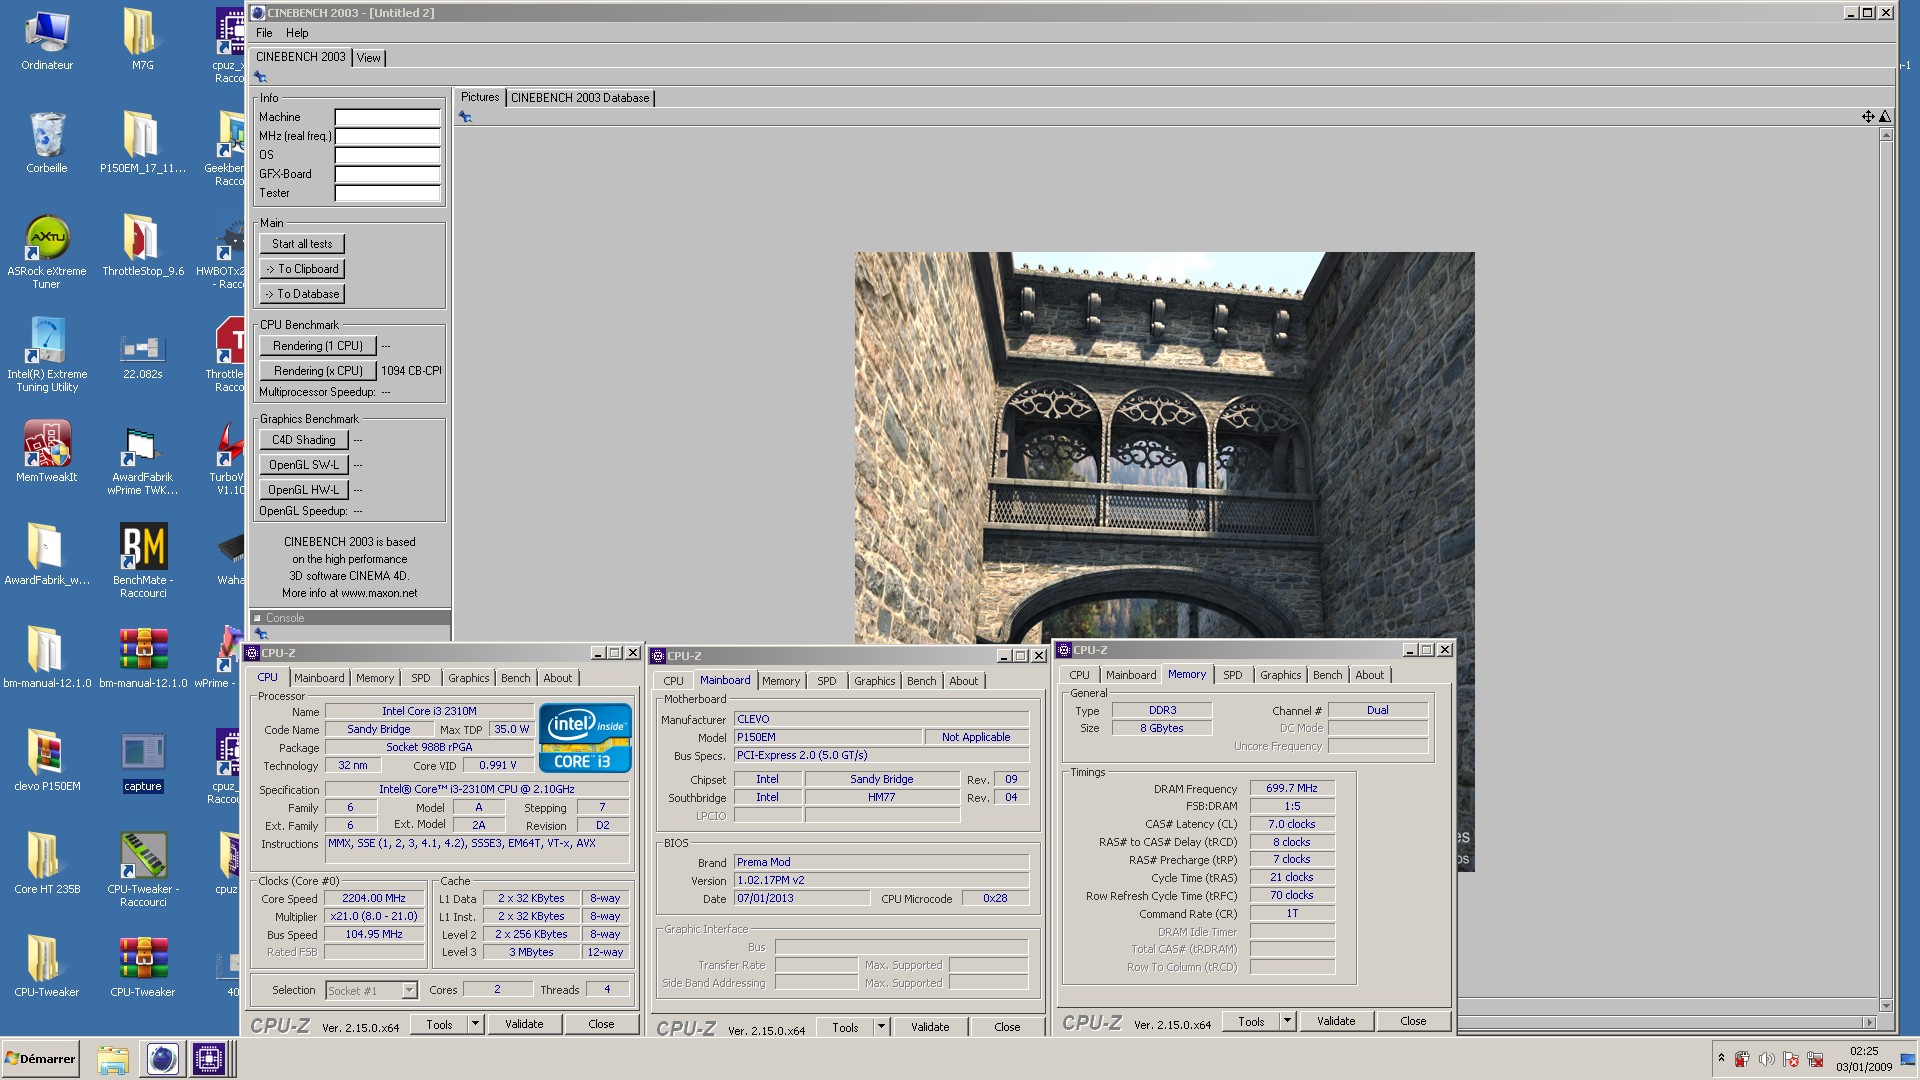Open the Help menu in CINEBENCH
The height and width of the screenshot is (1080, 1920).
pyautogui.click(x=297, y=33)
